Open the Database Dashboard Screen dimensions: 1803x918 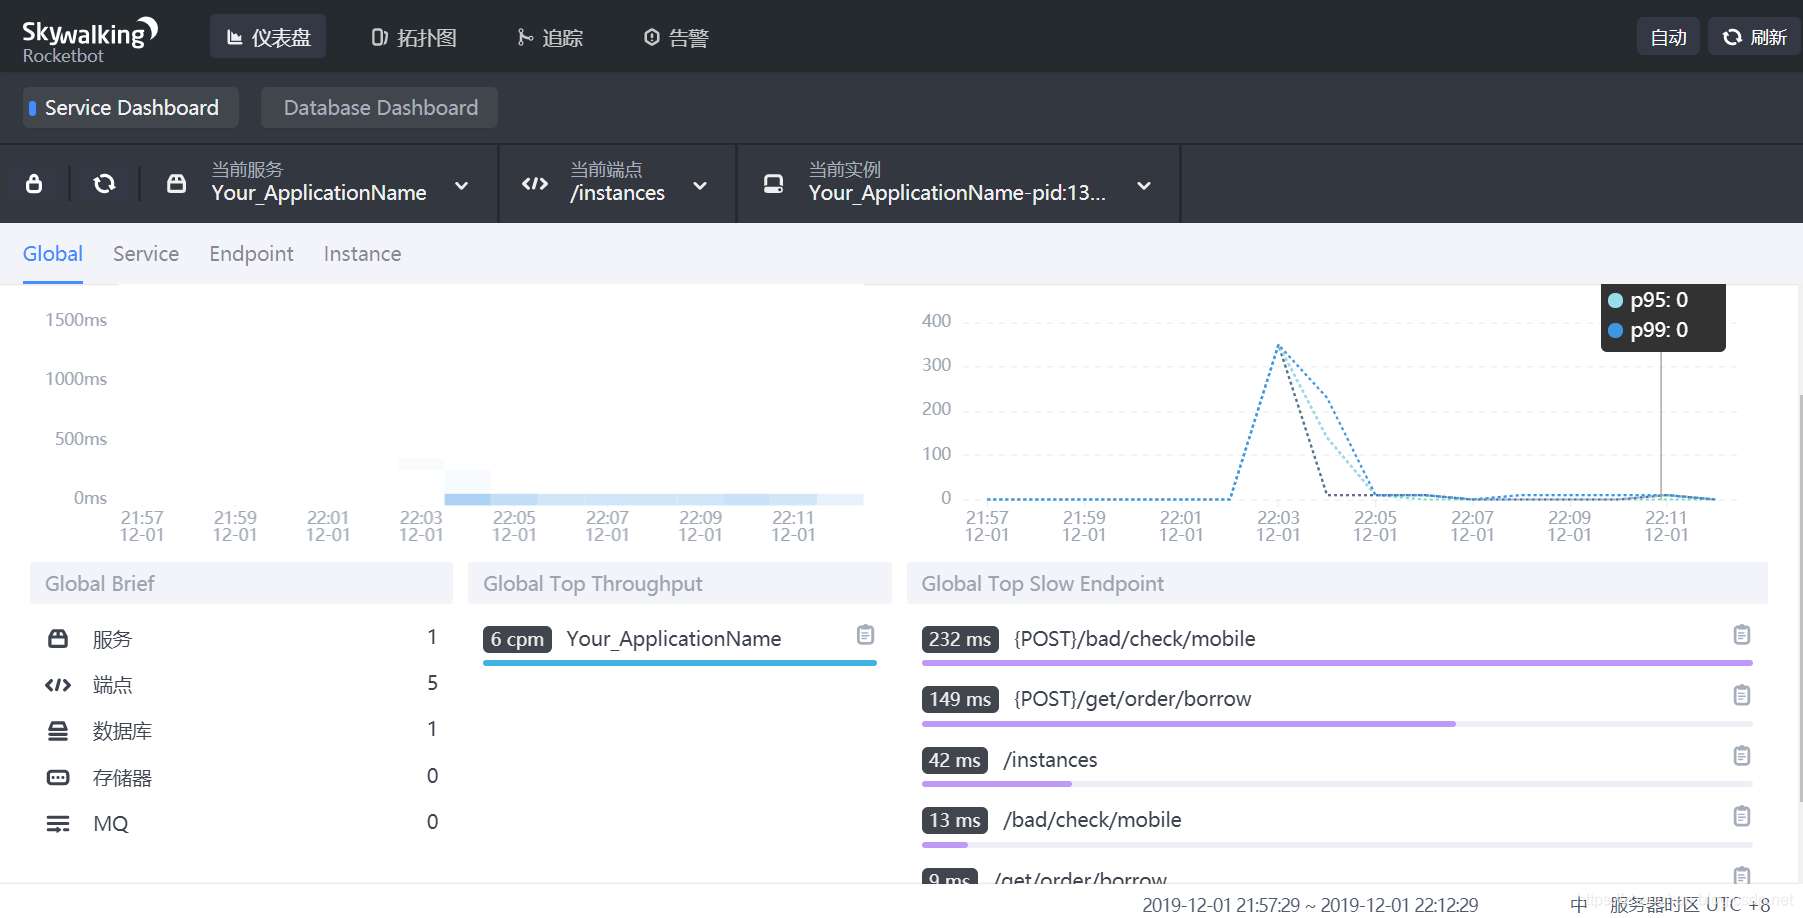click(x=380, y=108)
